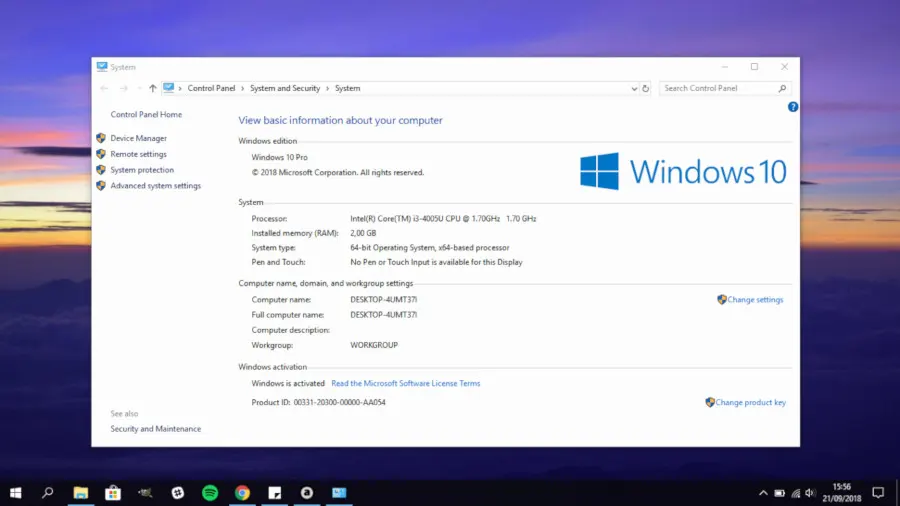The height and width of the screenshot is (506, 900).
Task: Open the volume speaker icon
Action: pyautogui.click(x=810, y=493)
